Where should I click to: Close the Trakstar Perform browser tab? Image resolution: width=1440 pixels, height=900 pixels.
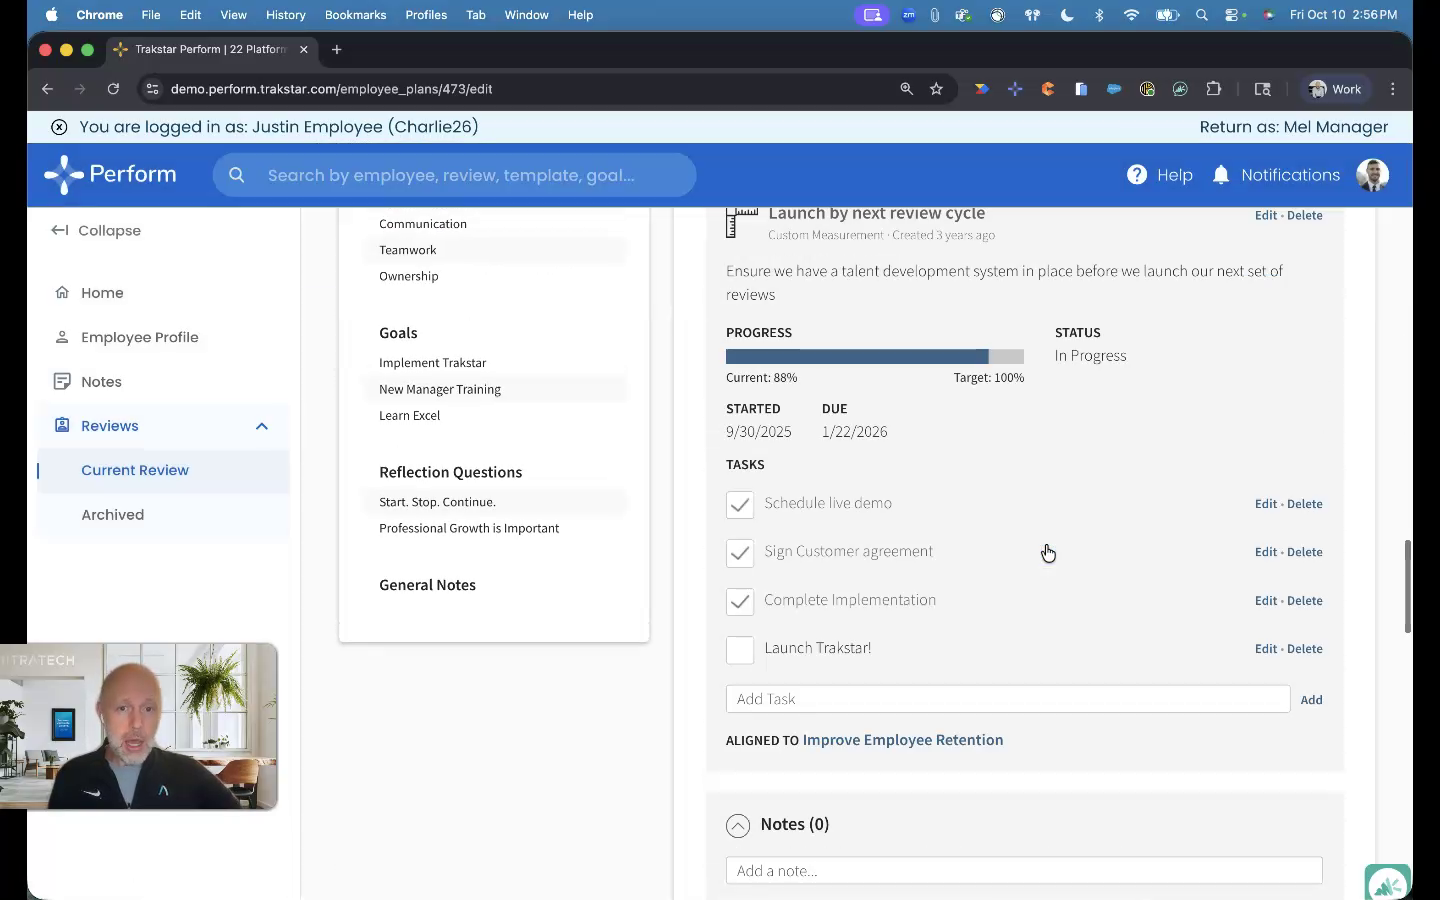304,49
